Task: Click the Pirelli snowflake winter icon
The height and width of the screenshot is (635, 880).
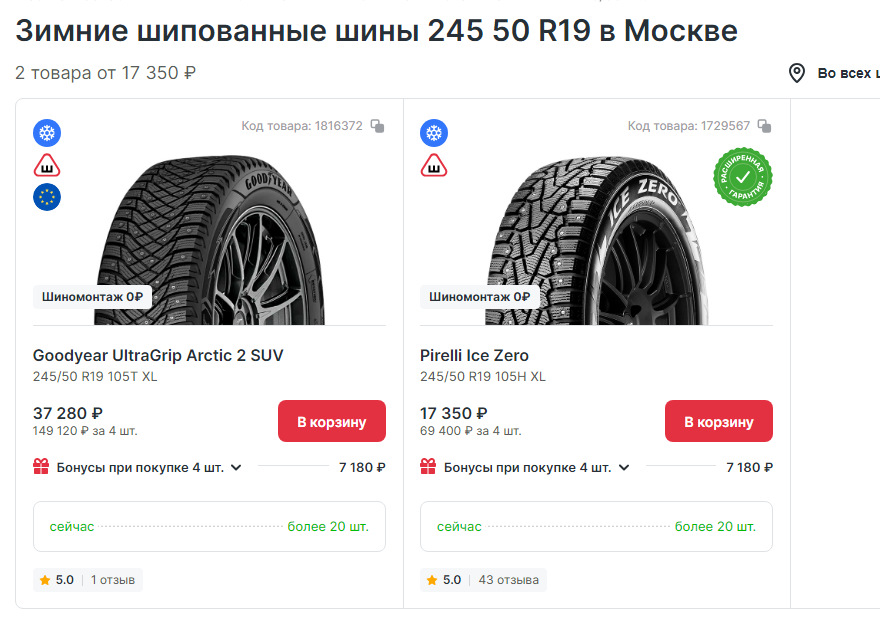Action: [434, 132]
